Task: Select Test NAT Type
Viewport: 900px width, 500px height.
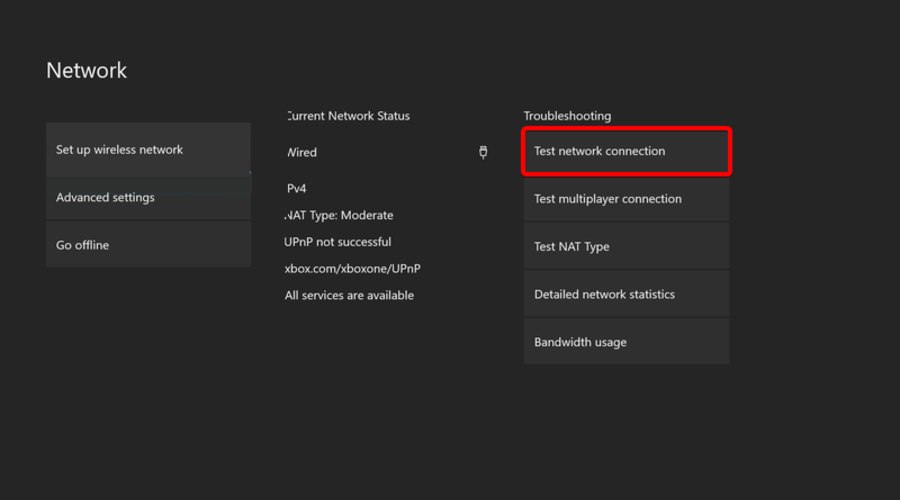Action: point(626,246)
